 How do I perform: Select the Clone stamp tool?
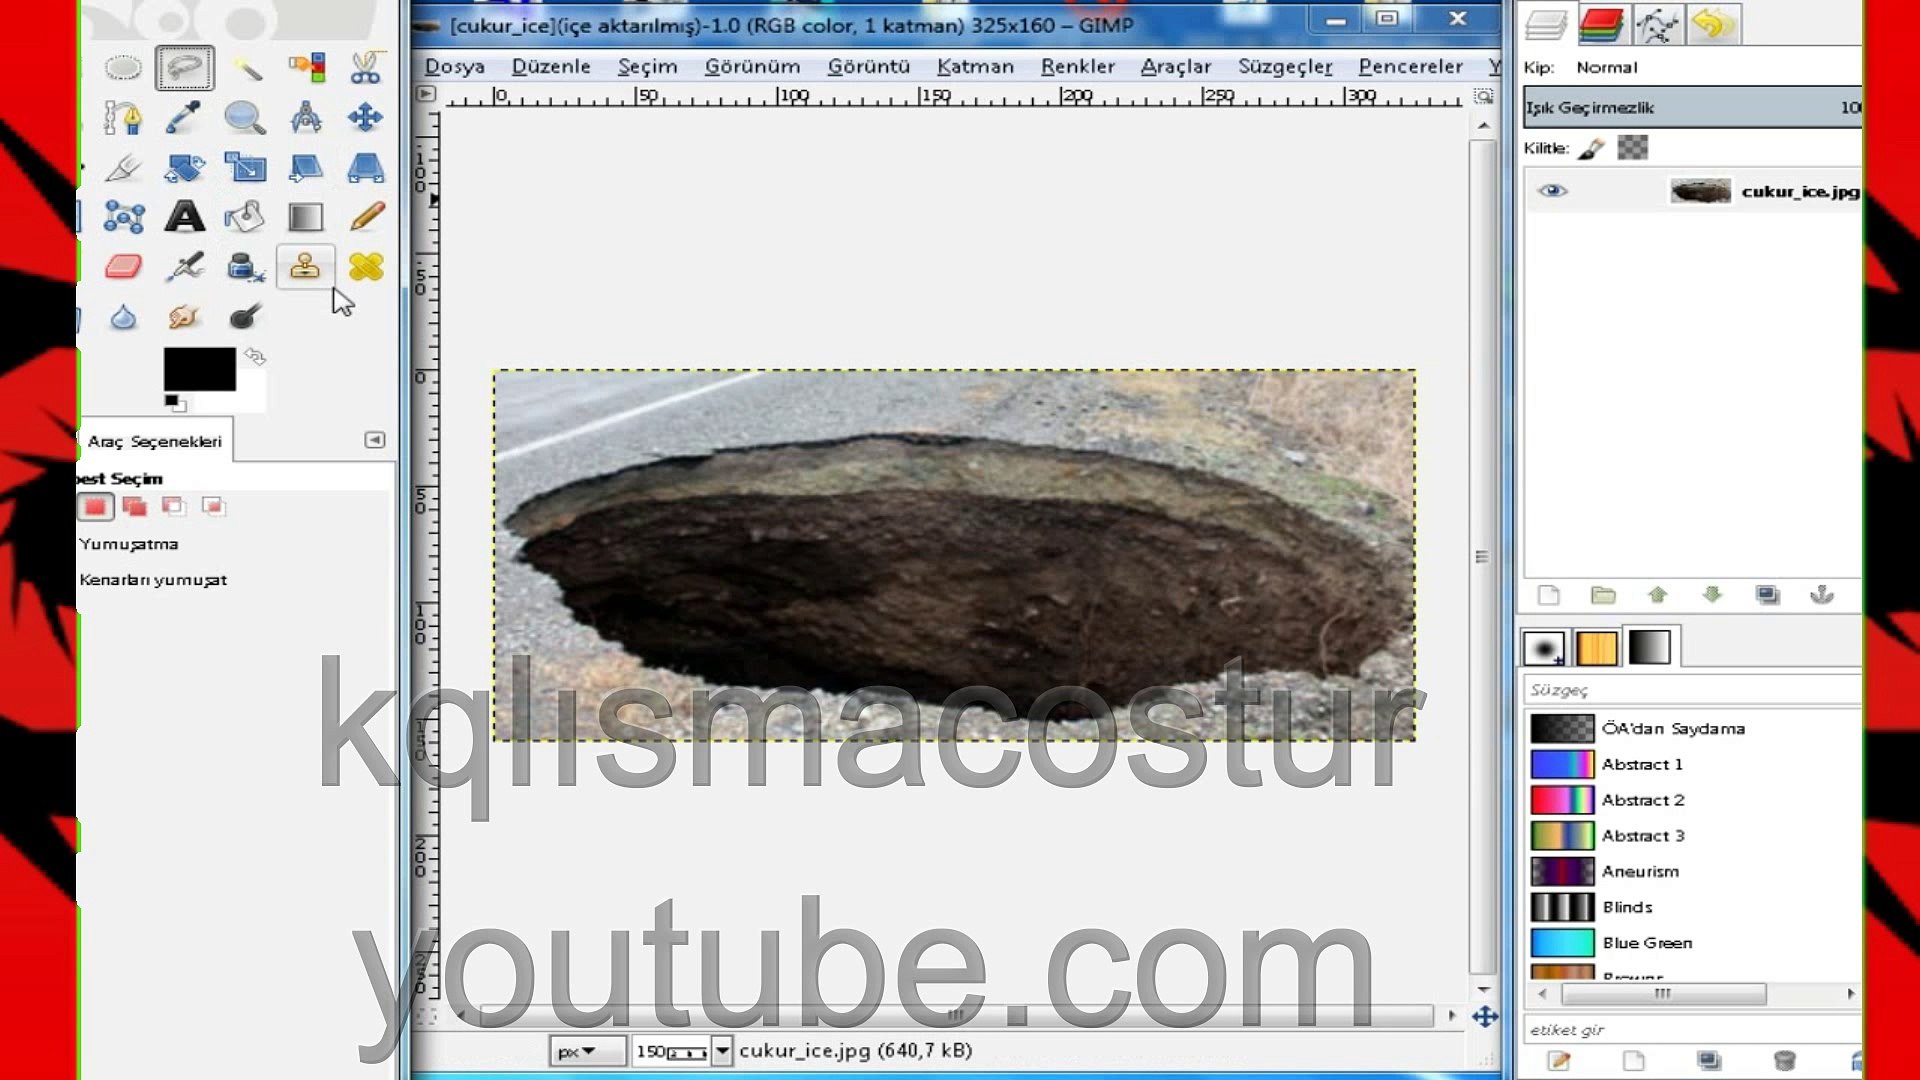(x=305, y=267)
